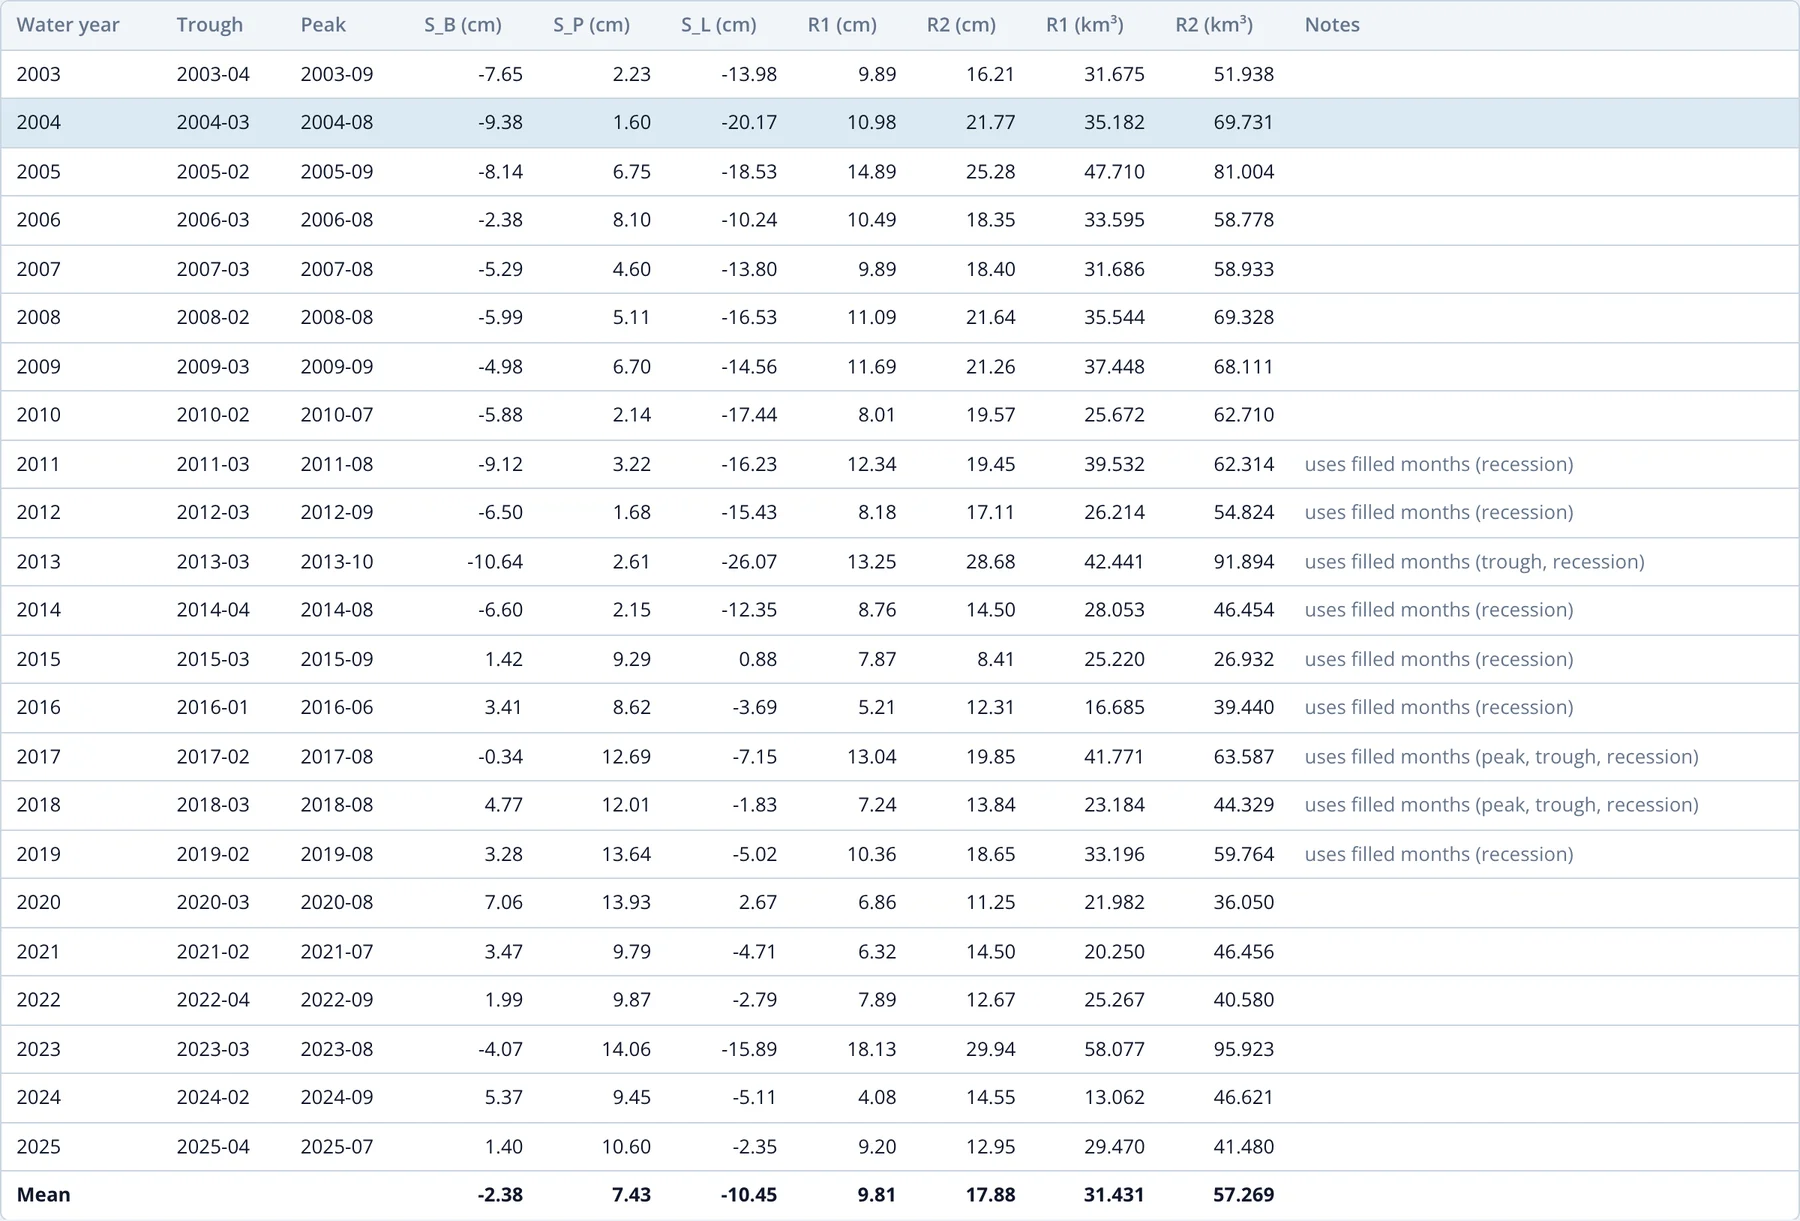Click trough cell 2005-02
1800x1221 pixels.
tap(213, 171)
